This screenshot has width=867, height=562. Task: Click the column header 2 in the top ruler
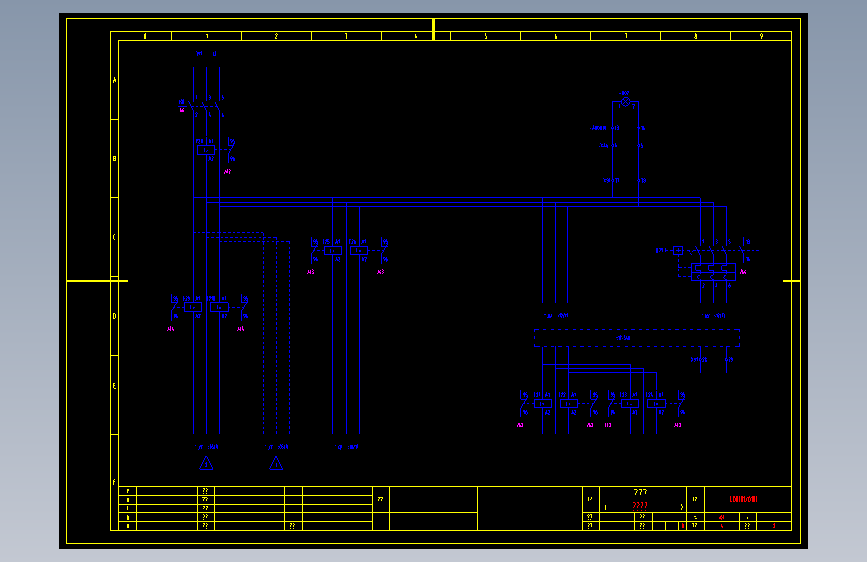[276, 36]
